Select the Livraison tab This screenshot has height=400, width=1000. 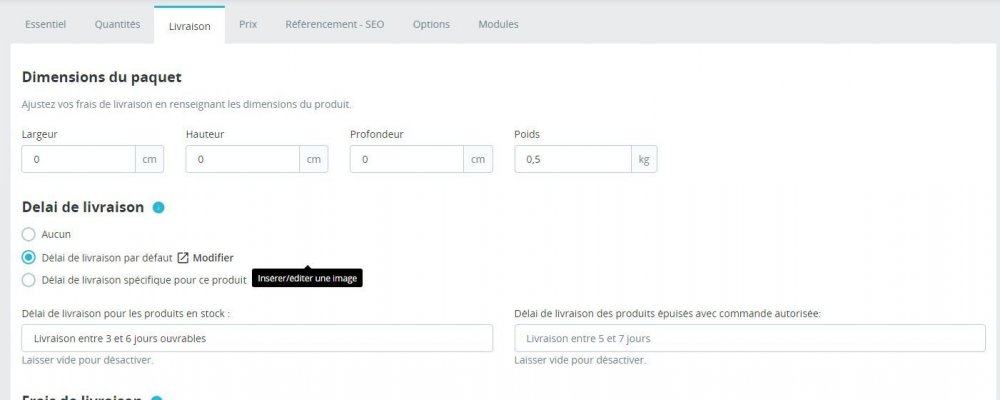(x=189, y=26)
